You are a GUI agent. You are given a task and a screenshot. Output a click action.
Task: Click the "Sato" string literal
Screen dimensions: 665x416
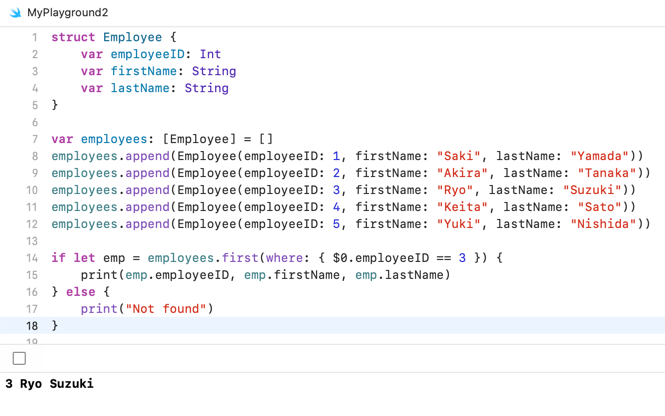click(599, 207)
